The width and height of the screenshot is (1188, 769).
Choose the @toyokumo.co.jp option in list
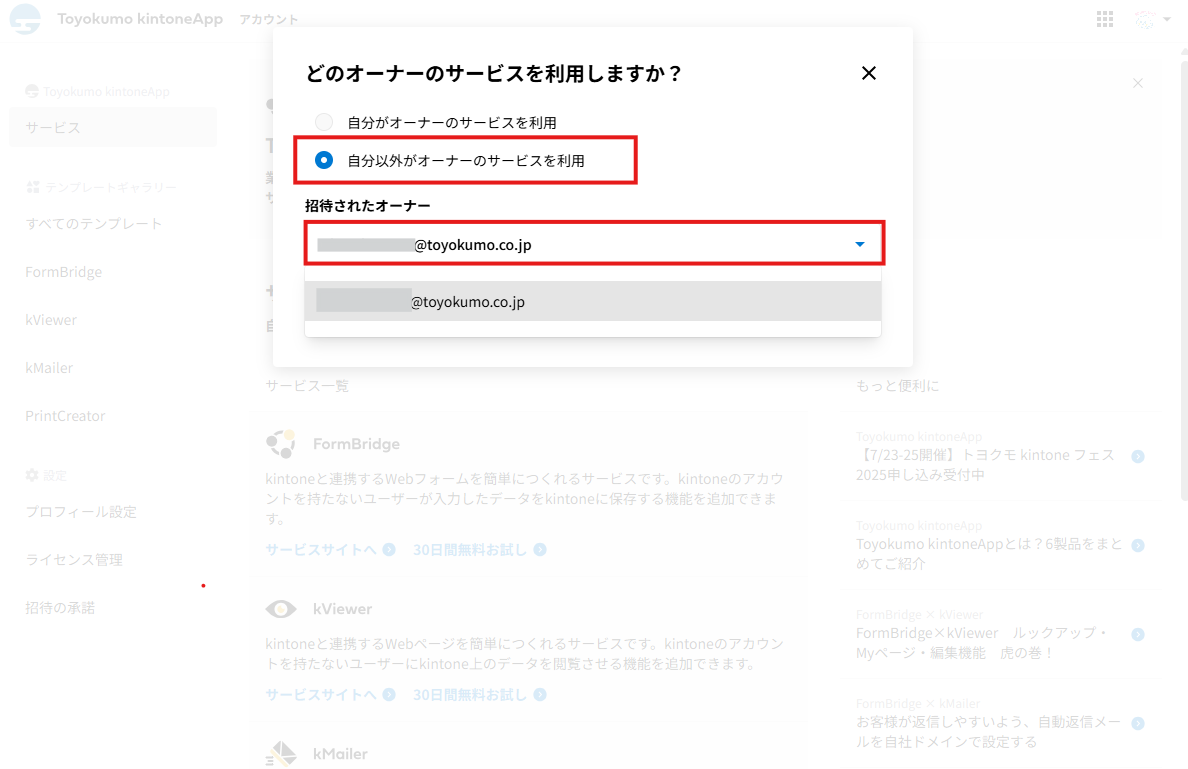coord(592,302)
